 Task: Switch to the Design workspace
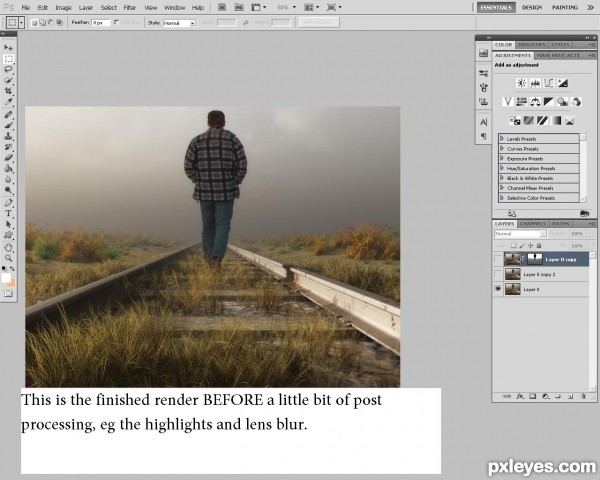[x=532, y=7]
